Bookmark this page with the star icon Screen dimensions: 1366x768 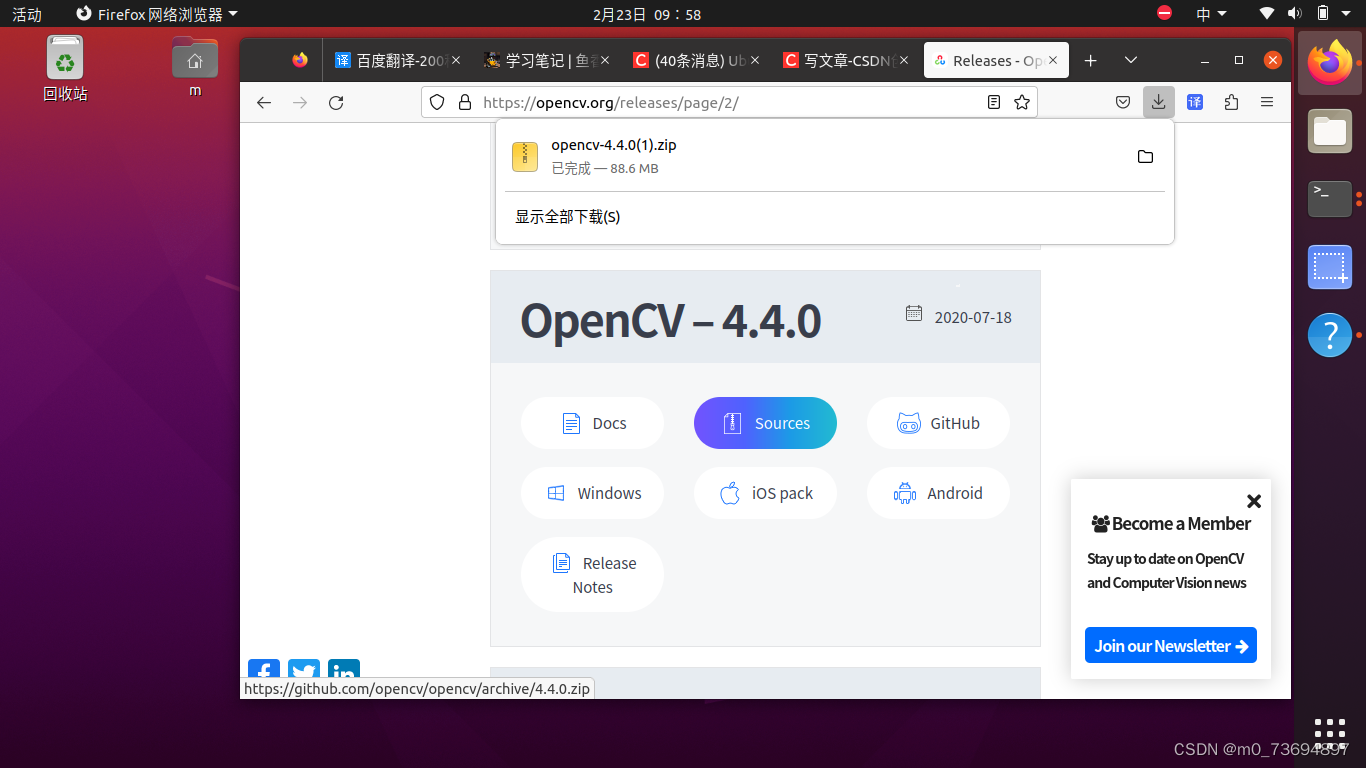(1021, 102)
